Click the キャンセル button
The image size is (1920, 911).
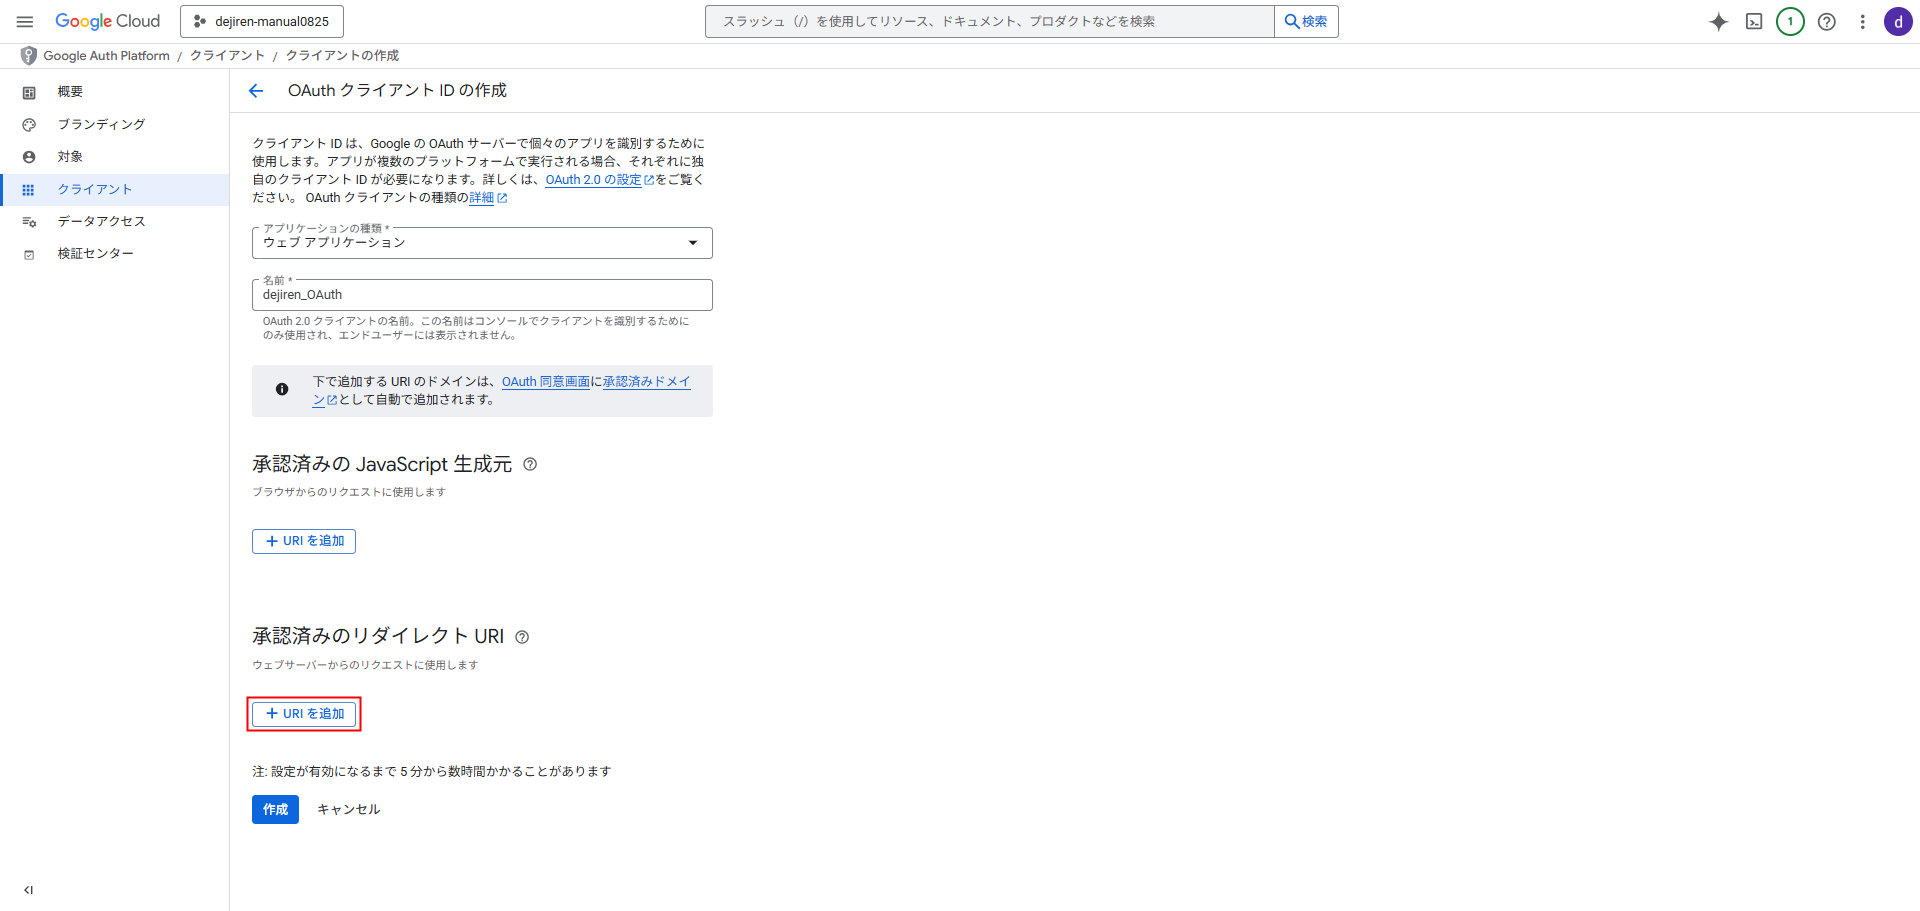point(348,809)
